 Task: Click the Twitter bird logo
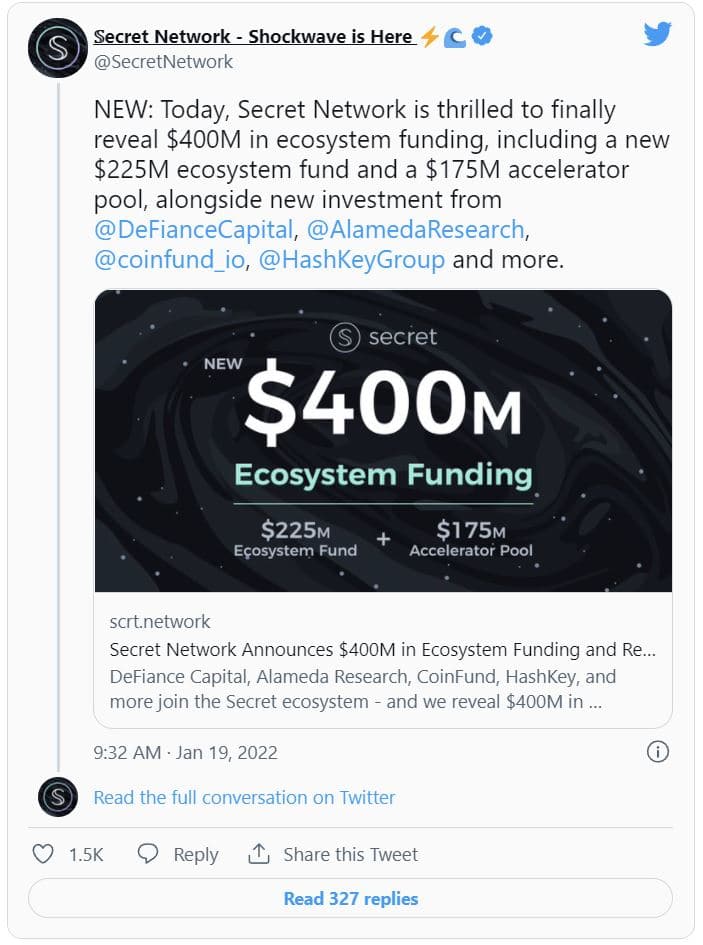pyautogui.click(x=657, y=34)
